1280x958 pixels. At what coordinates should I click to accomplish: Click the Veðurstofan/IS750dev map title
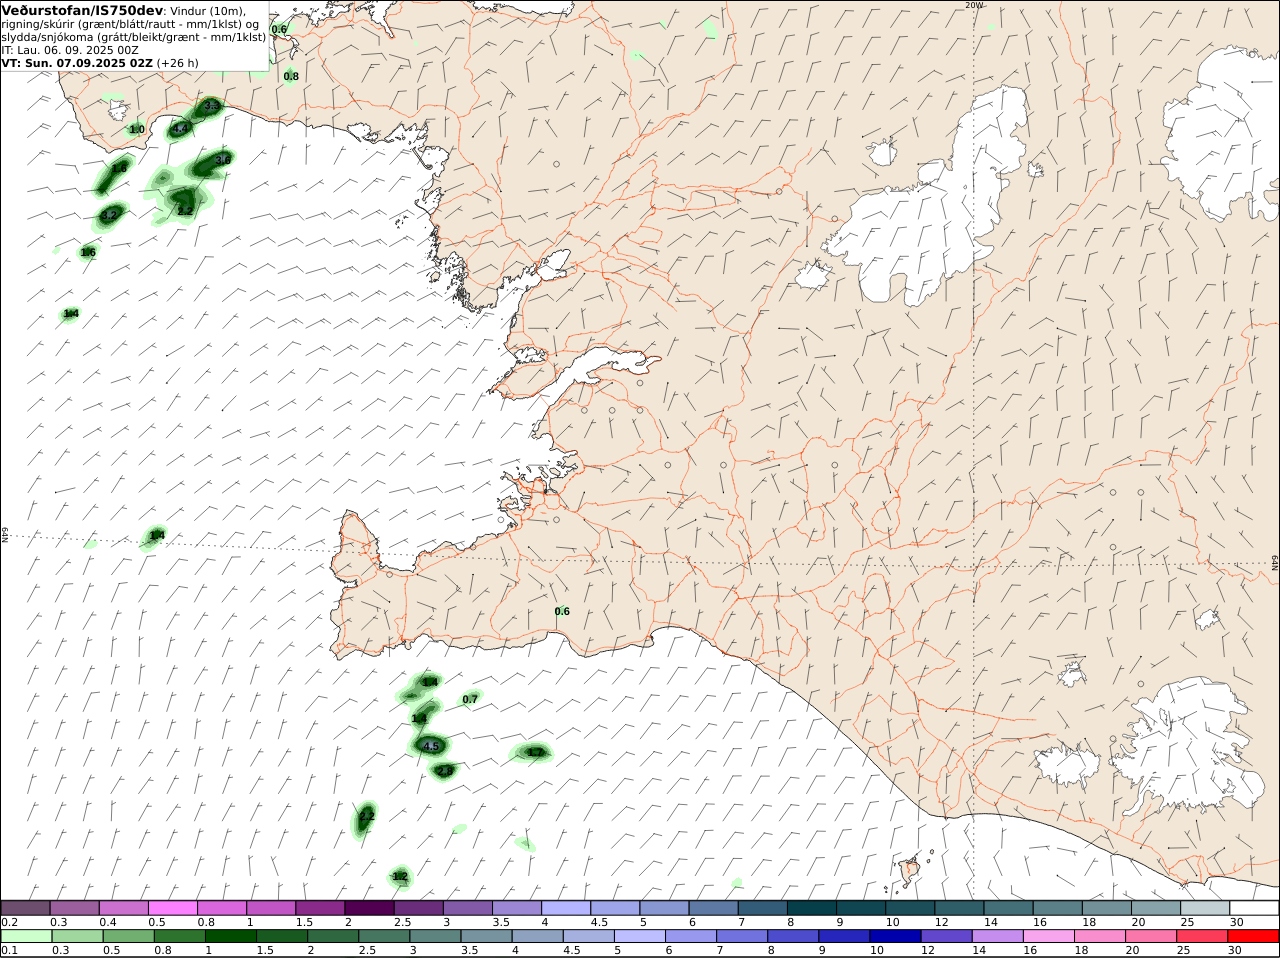point(81,10)
